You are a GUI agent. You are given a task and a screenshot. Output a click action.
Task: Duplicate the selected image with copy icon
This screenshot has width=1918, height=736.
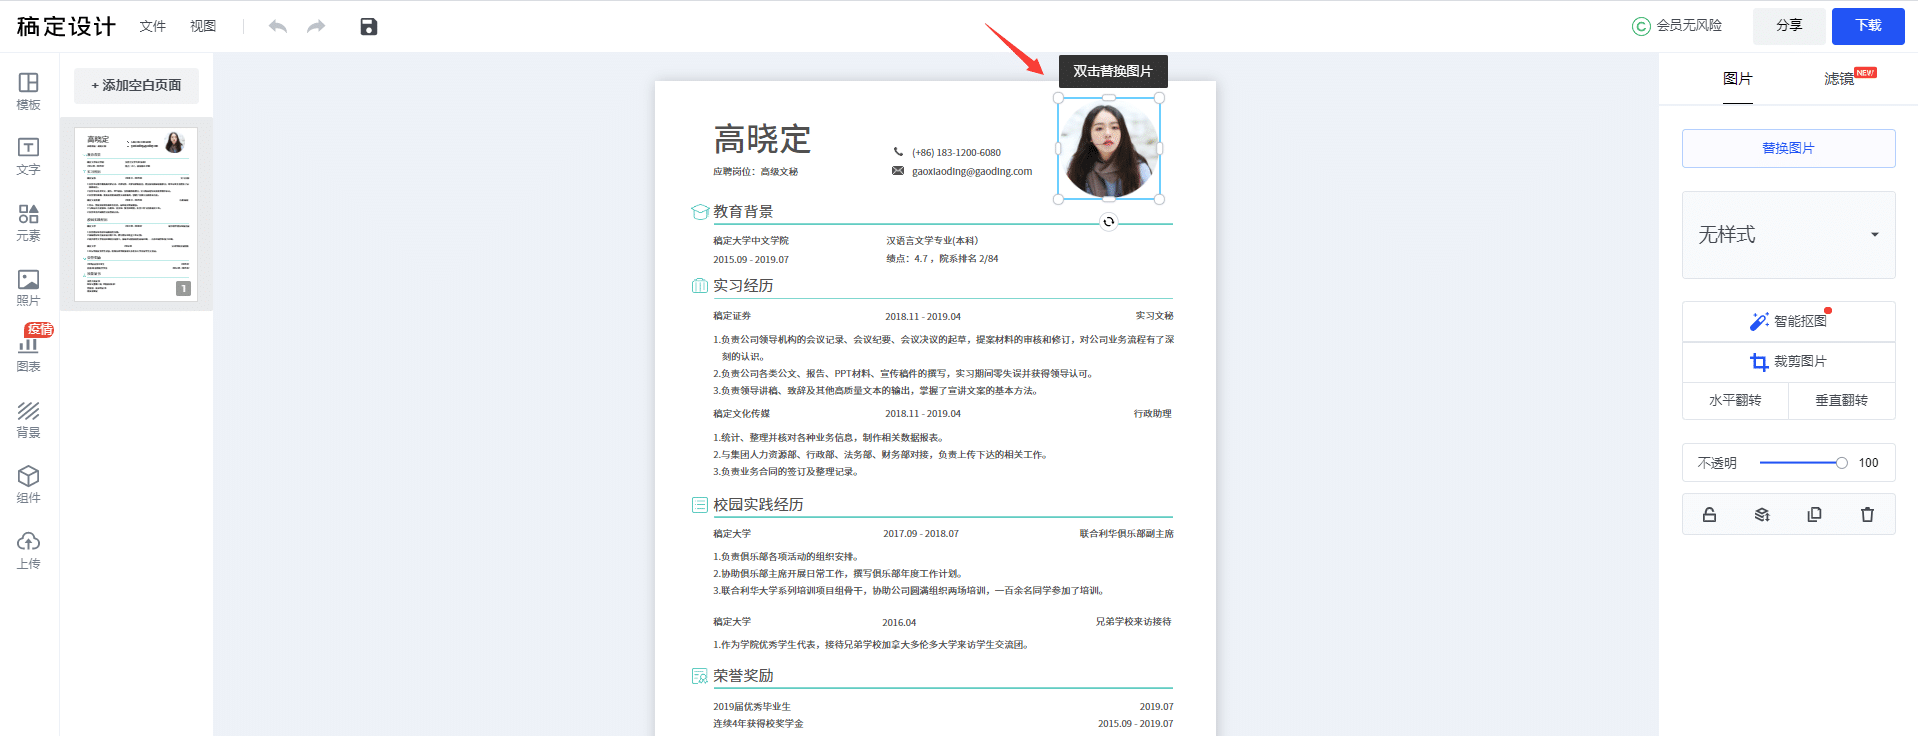tap(1814, 515)
